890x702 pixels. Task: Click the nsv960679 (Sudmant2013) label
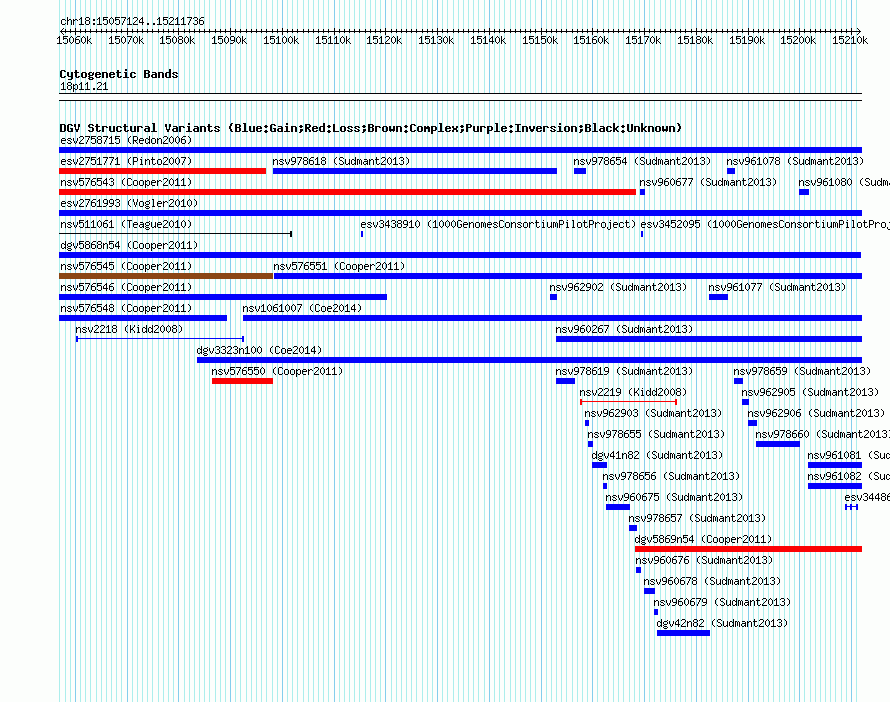point(722,602)
